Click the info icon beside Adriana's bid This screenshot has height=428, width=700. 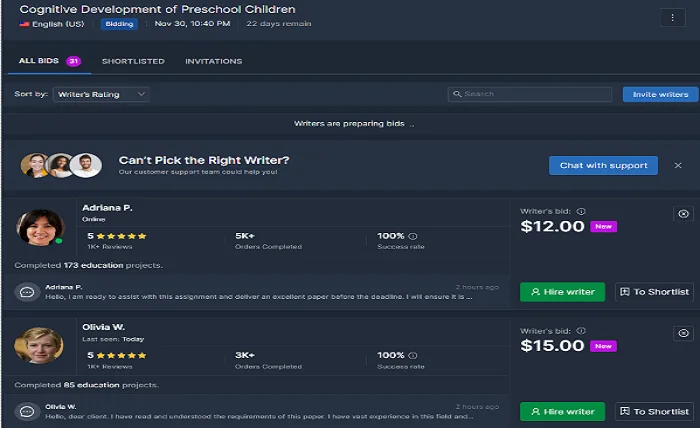coord(581,211)
